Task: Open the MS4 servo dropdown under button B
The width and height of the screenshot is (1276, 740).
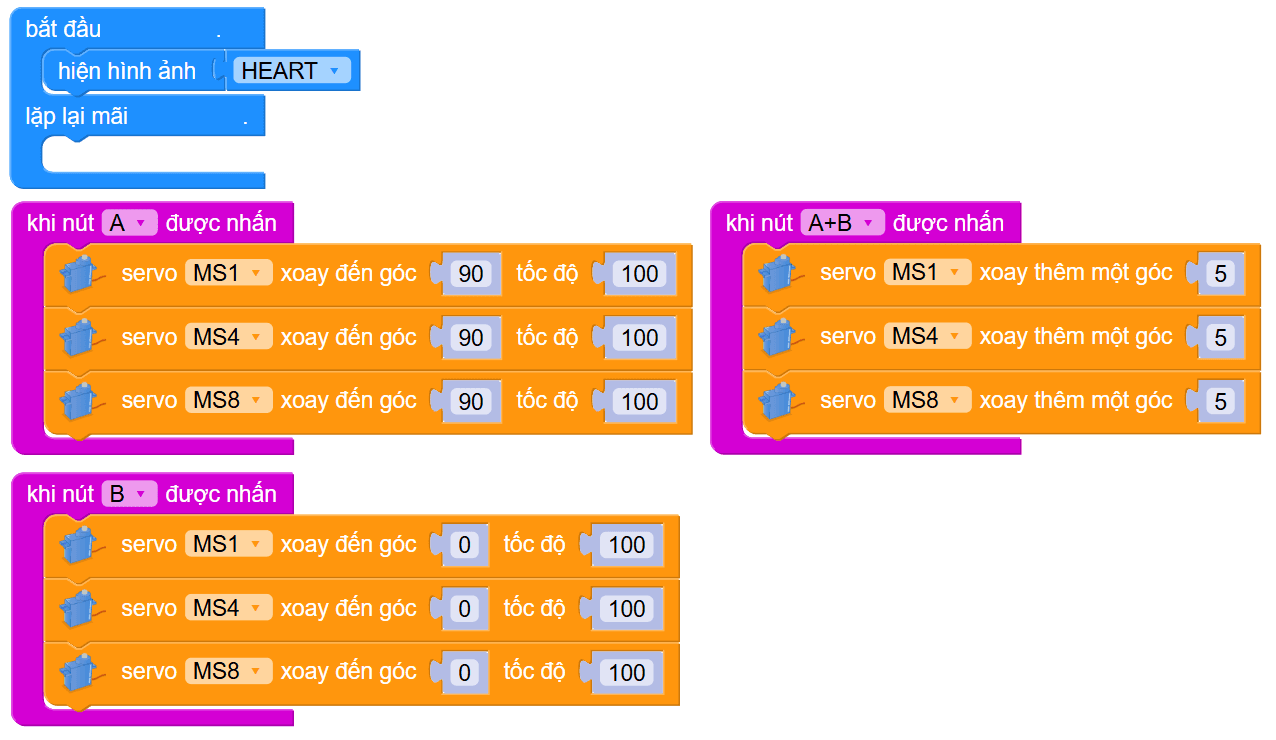Action: click(228, 608)
